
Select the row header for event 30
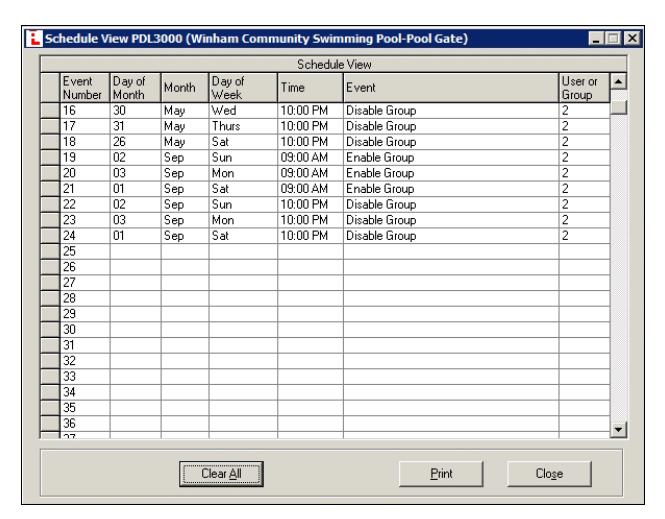[50, 330]
